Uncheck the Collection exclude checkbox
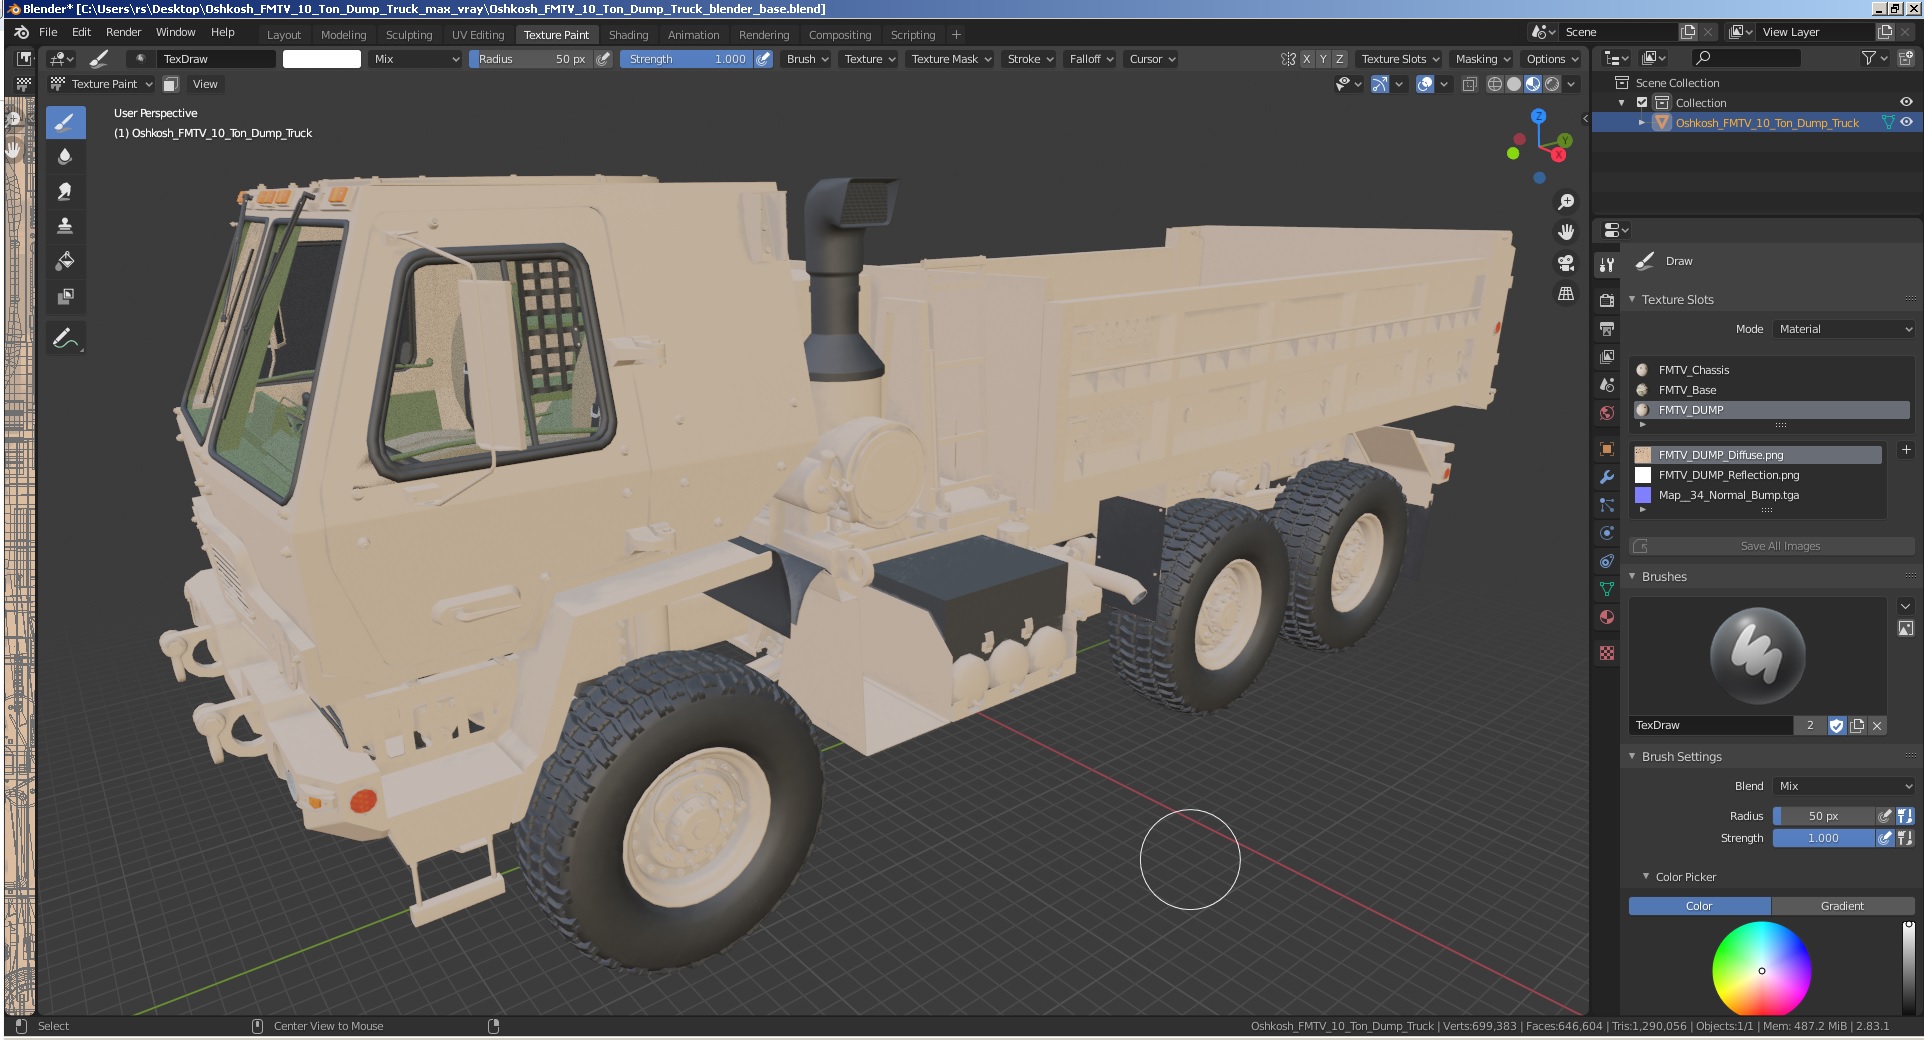 1642,102
